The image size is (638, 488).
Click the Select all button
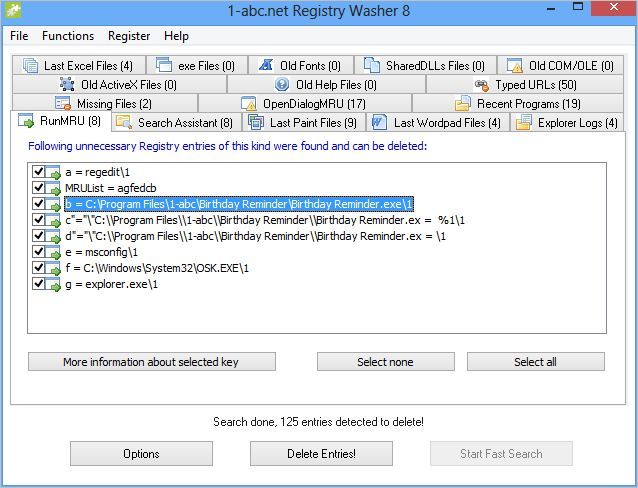[x=536, y=361]
